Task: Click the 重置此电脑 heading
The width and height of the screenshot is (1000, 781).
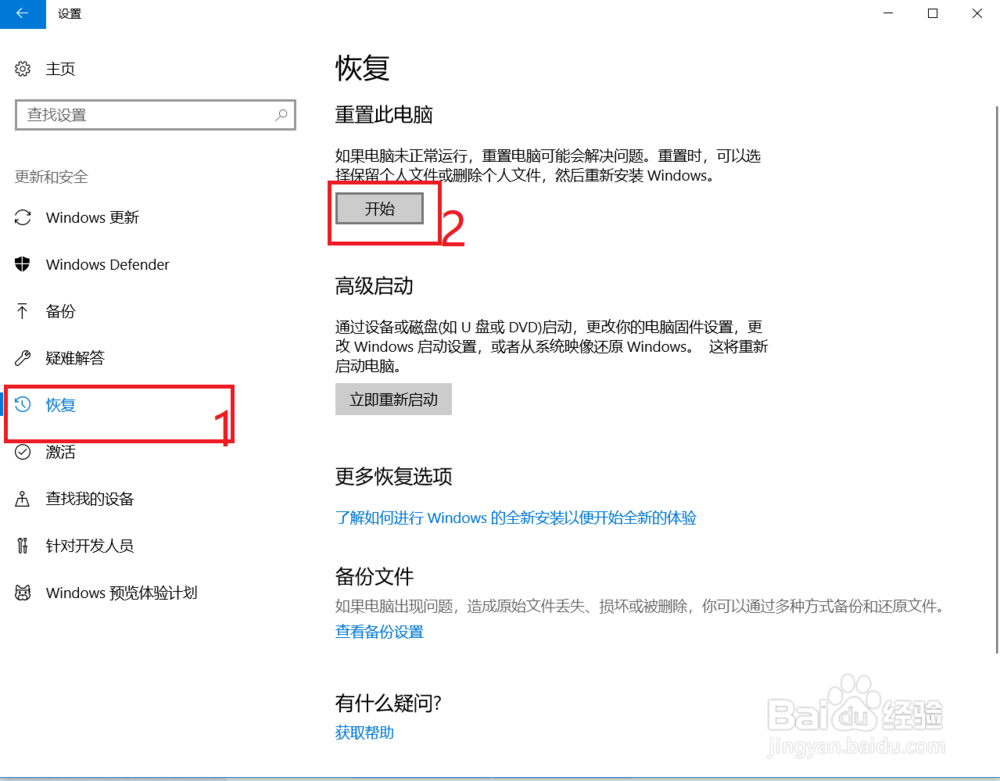Action: point(384,115)
